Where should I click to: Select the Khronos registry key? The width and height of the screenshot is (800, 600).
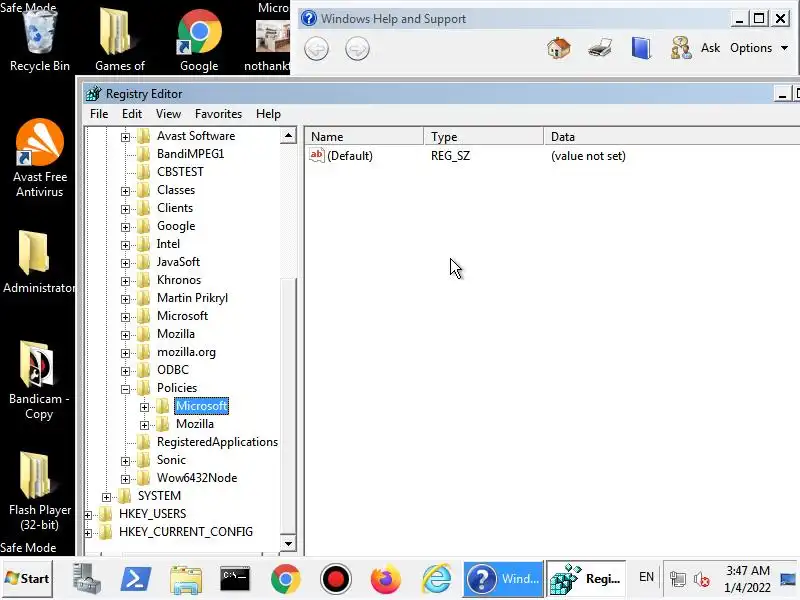click(179, 280)
